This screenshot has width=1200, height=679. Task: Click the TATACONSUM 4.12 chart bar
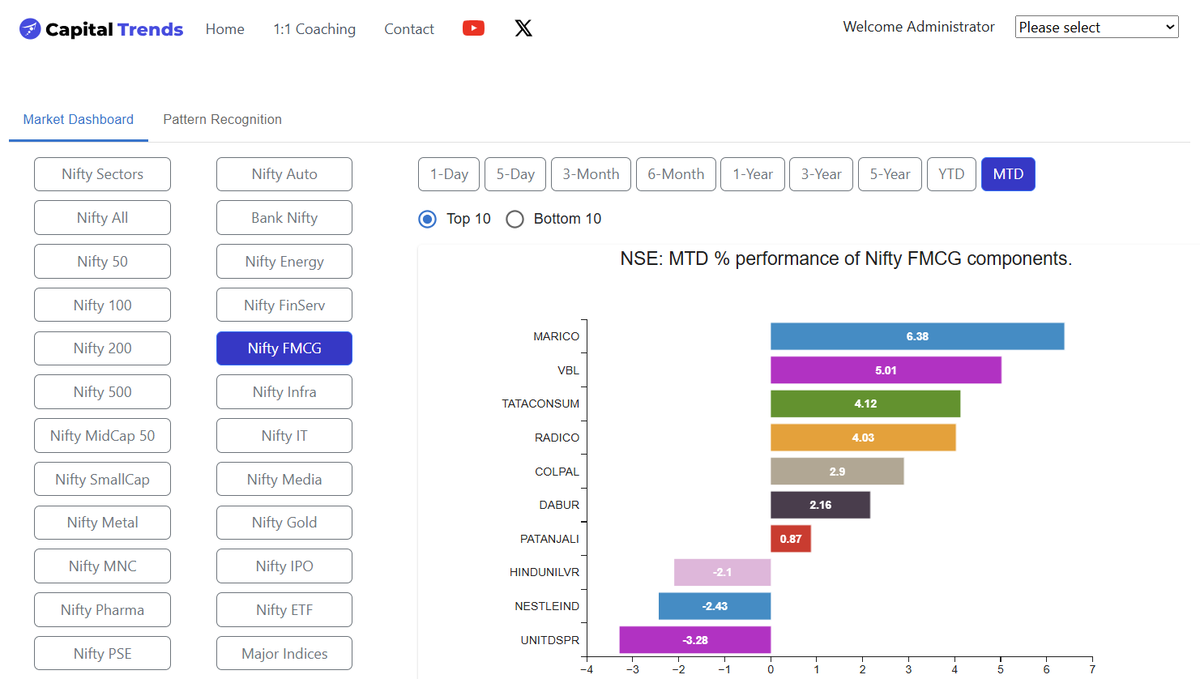865,404
